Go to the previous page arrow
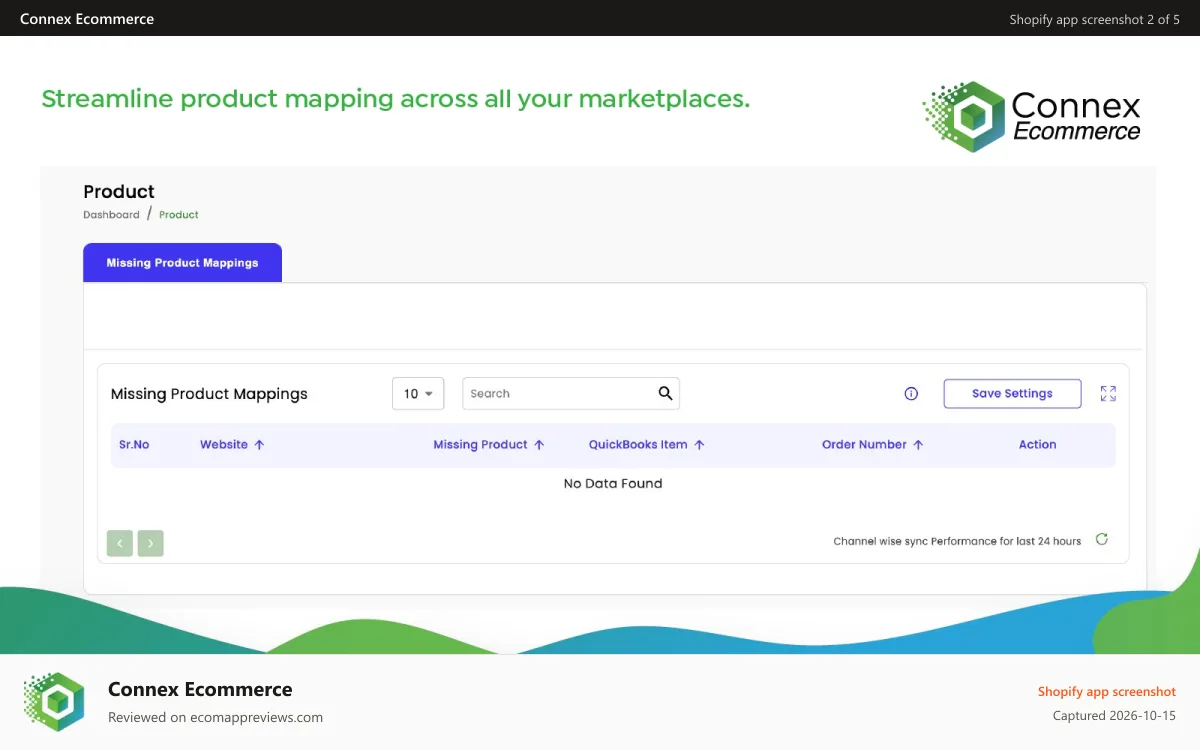This screenshot has width=1200, height=750. click(120, 543)
